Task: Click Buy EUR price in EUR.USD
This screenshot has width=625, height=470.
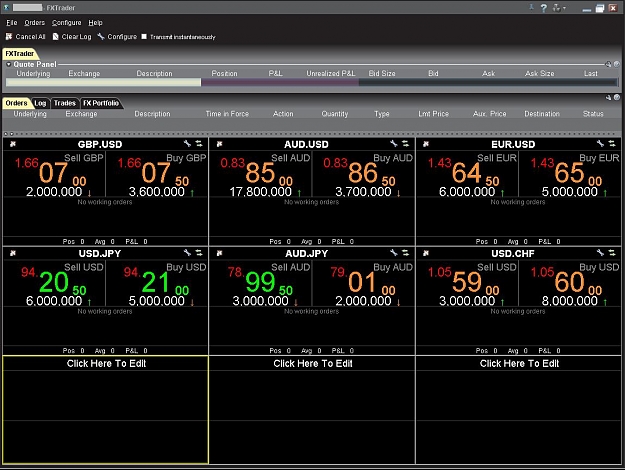Action: pos(570,174)
